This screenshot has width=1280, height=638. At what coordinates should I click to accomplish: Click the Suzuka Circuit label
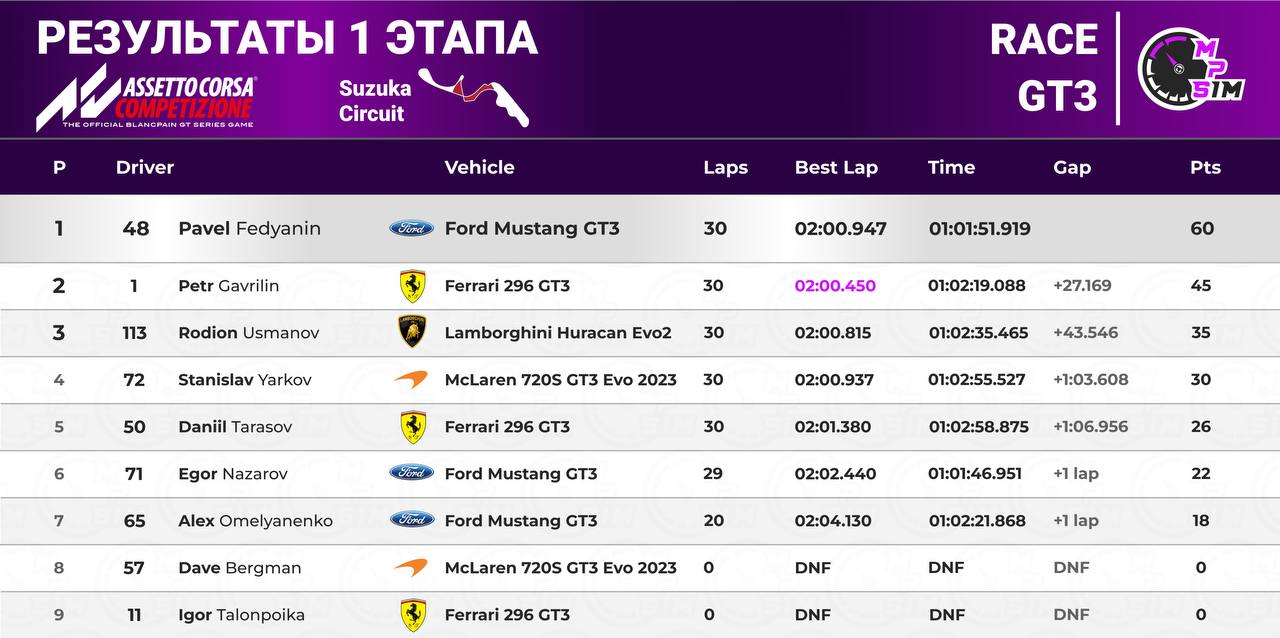[x=375, y=101]
